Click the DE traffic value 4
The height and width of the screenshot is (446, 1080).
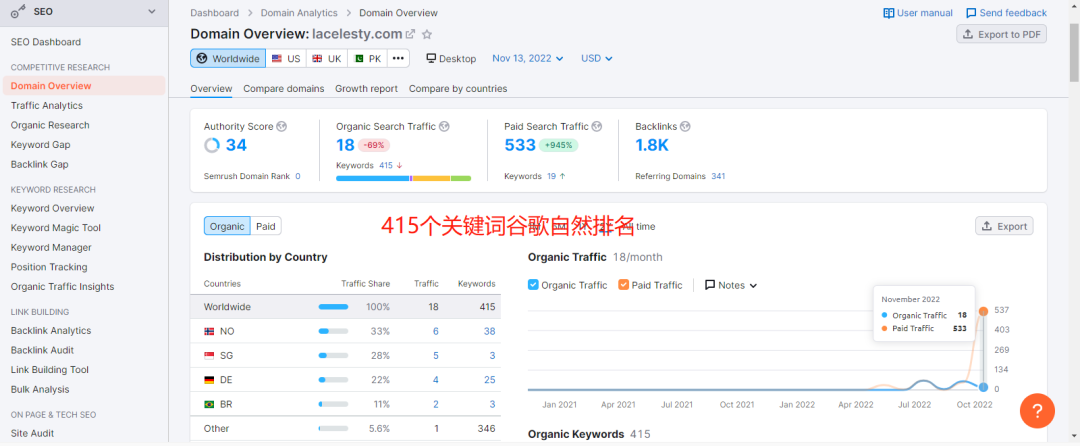[x=435, y=380]
